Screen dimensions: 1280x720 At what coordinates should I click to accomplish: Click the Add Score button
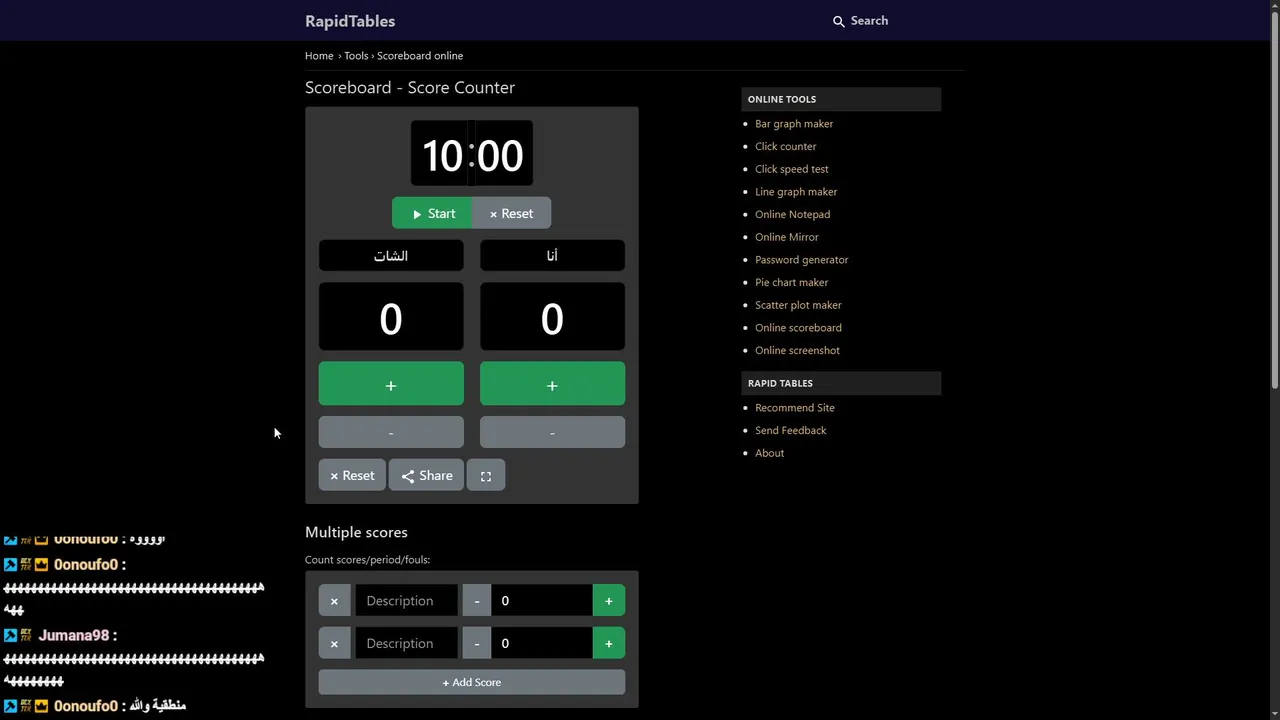coord(472,682)
